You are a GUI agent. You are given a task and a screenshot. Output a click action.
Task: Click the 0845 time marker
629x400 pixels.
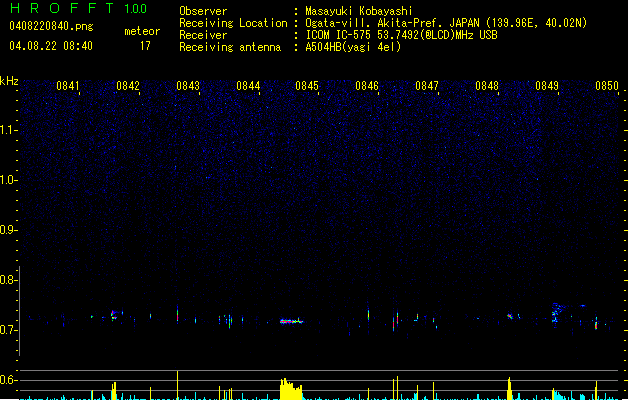(307, 86)
